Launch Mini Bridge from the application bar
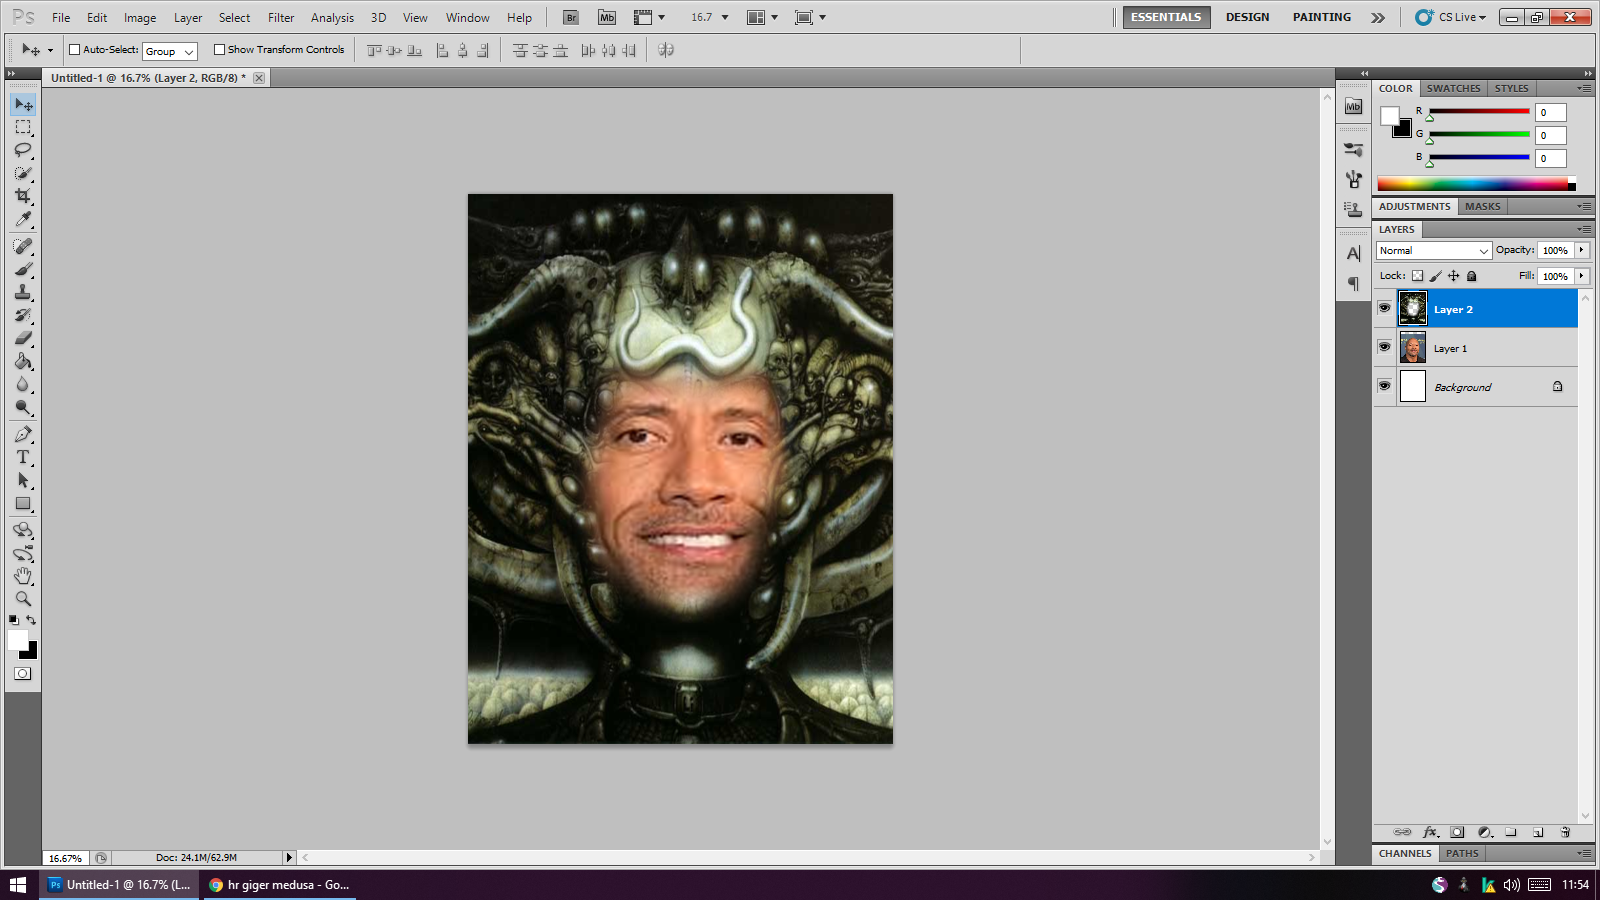Screen dimensions: 1600x900 (x=607, y=17)
